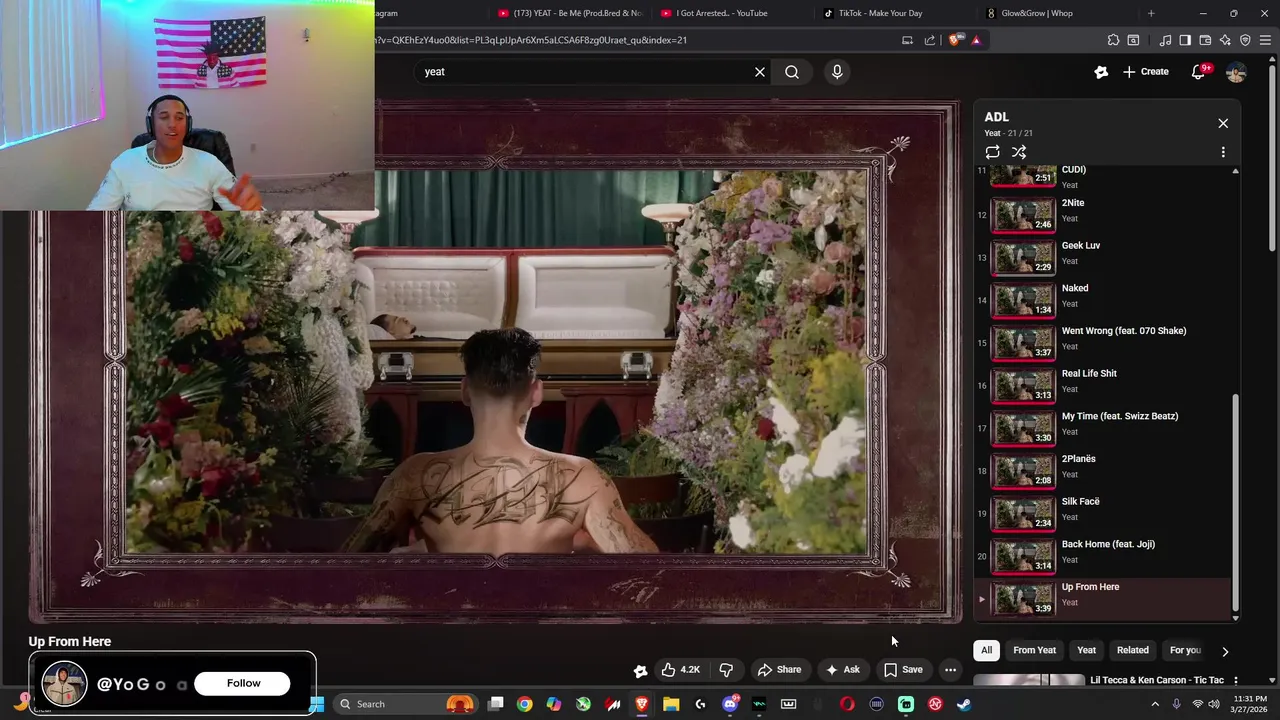The width and height of the screenshot is (1280, 720).
Task: Show more filter chips with right arrow
Action: coord(1225,651)
